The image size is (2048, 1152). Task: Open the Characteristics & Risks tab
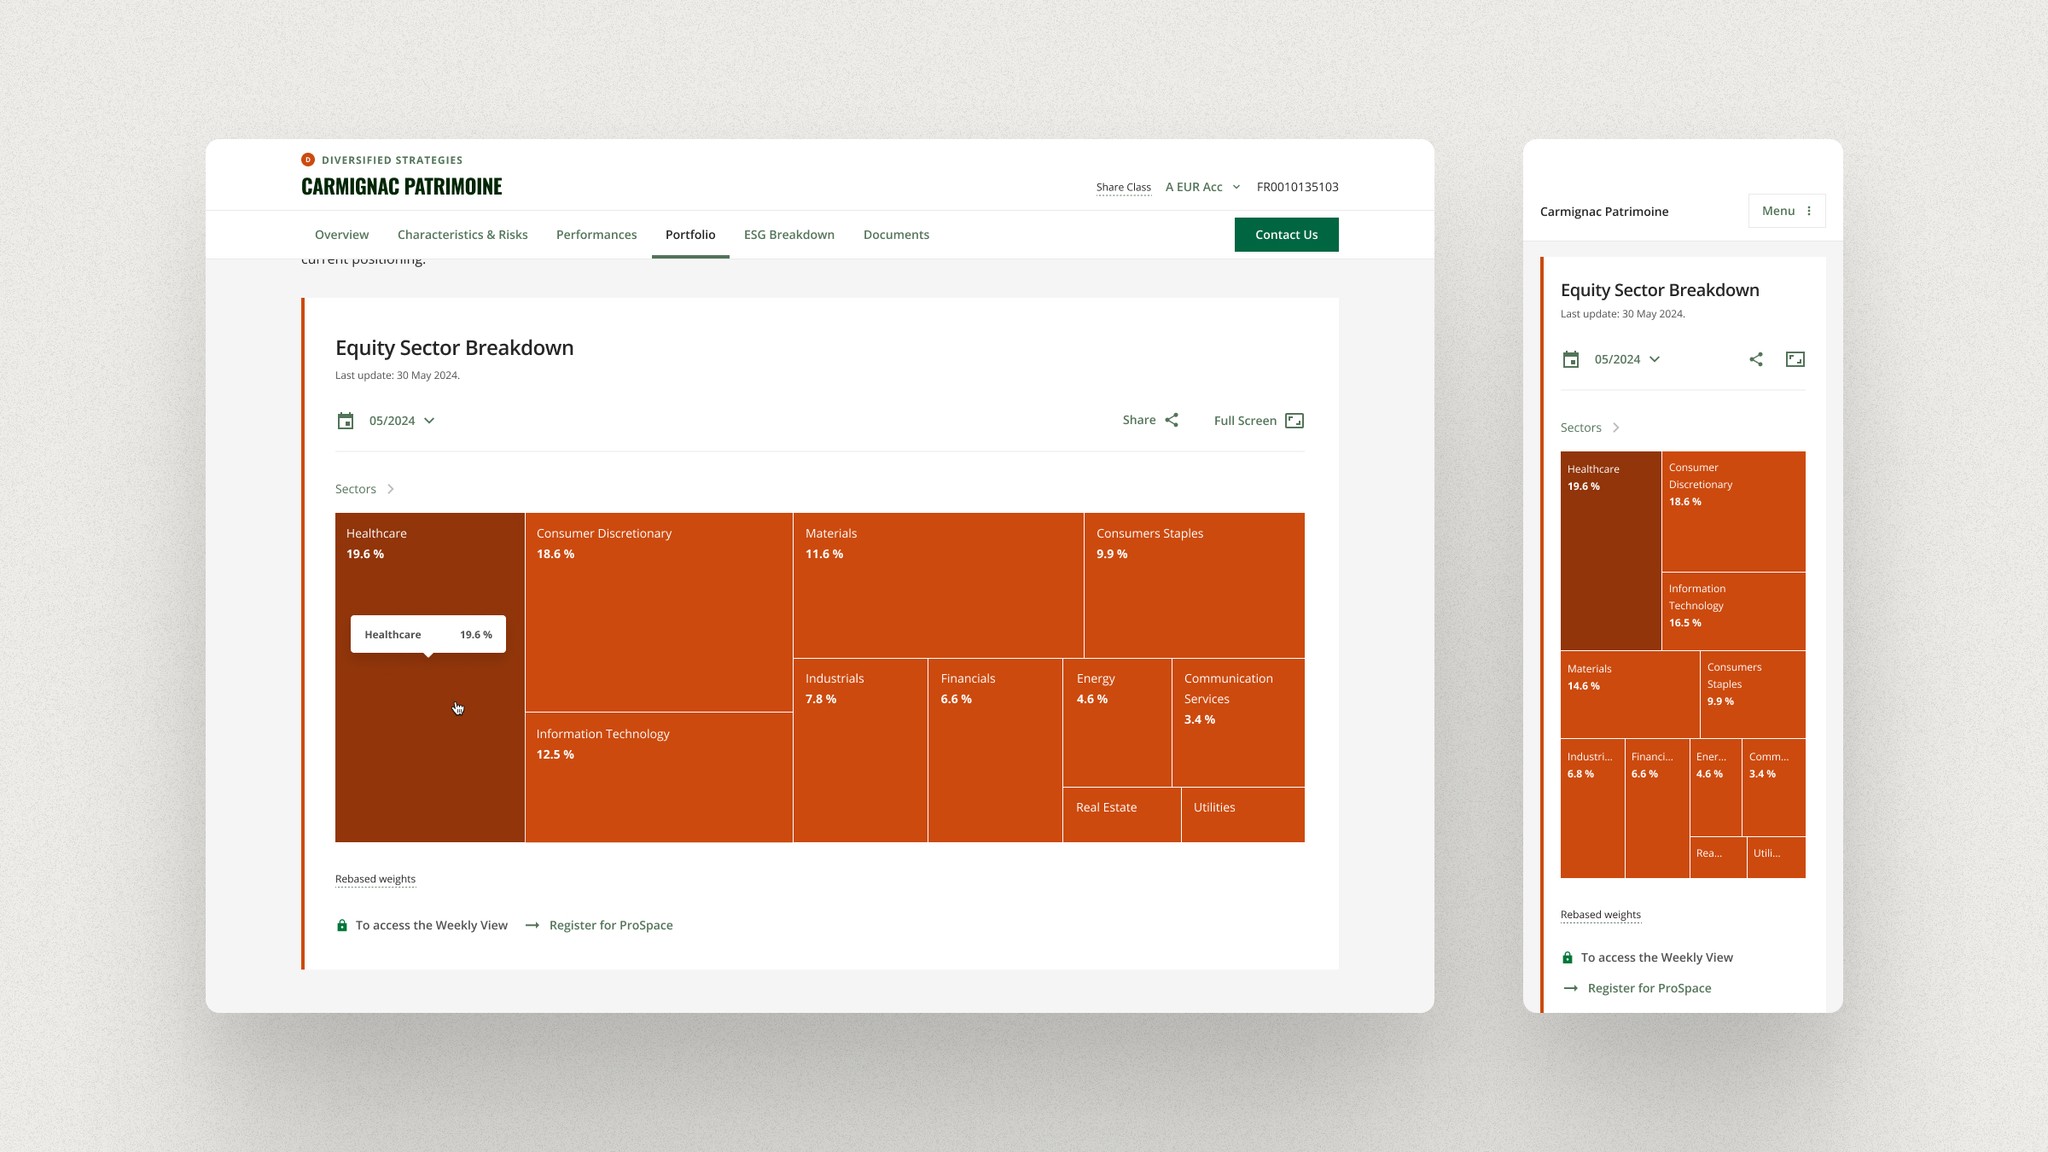pyautogui.click(x=462, y=235)
